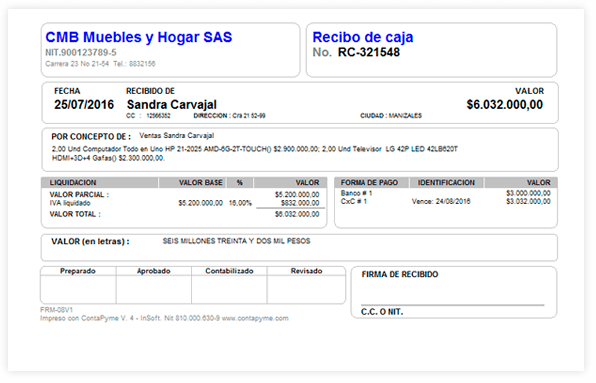This screenshot has height=383, width=596.
Task: Click the form code FRM-08V1
Action: coord(56,310)
